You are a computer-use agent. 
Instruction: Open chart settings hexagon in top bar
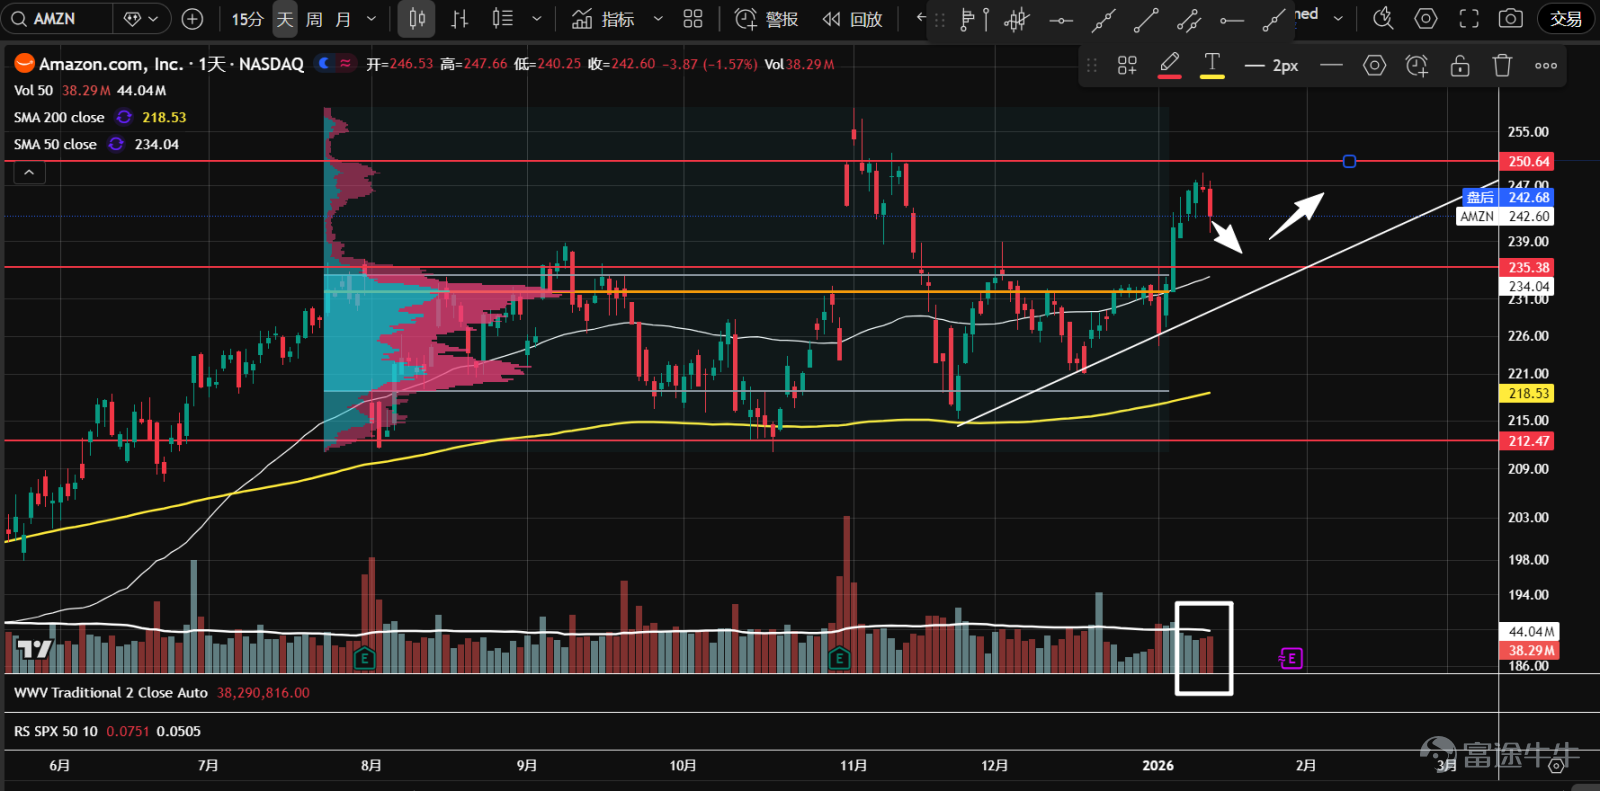[x=1426, y=18]
